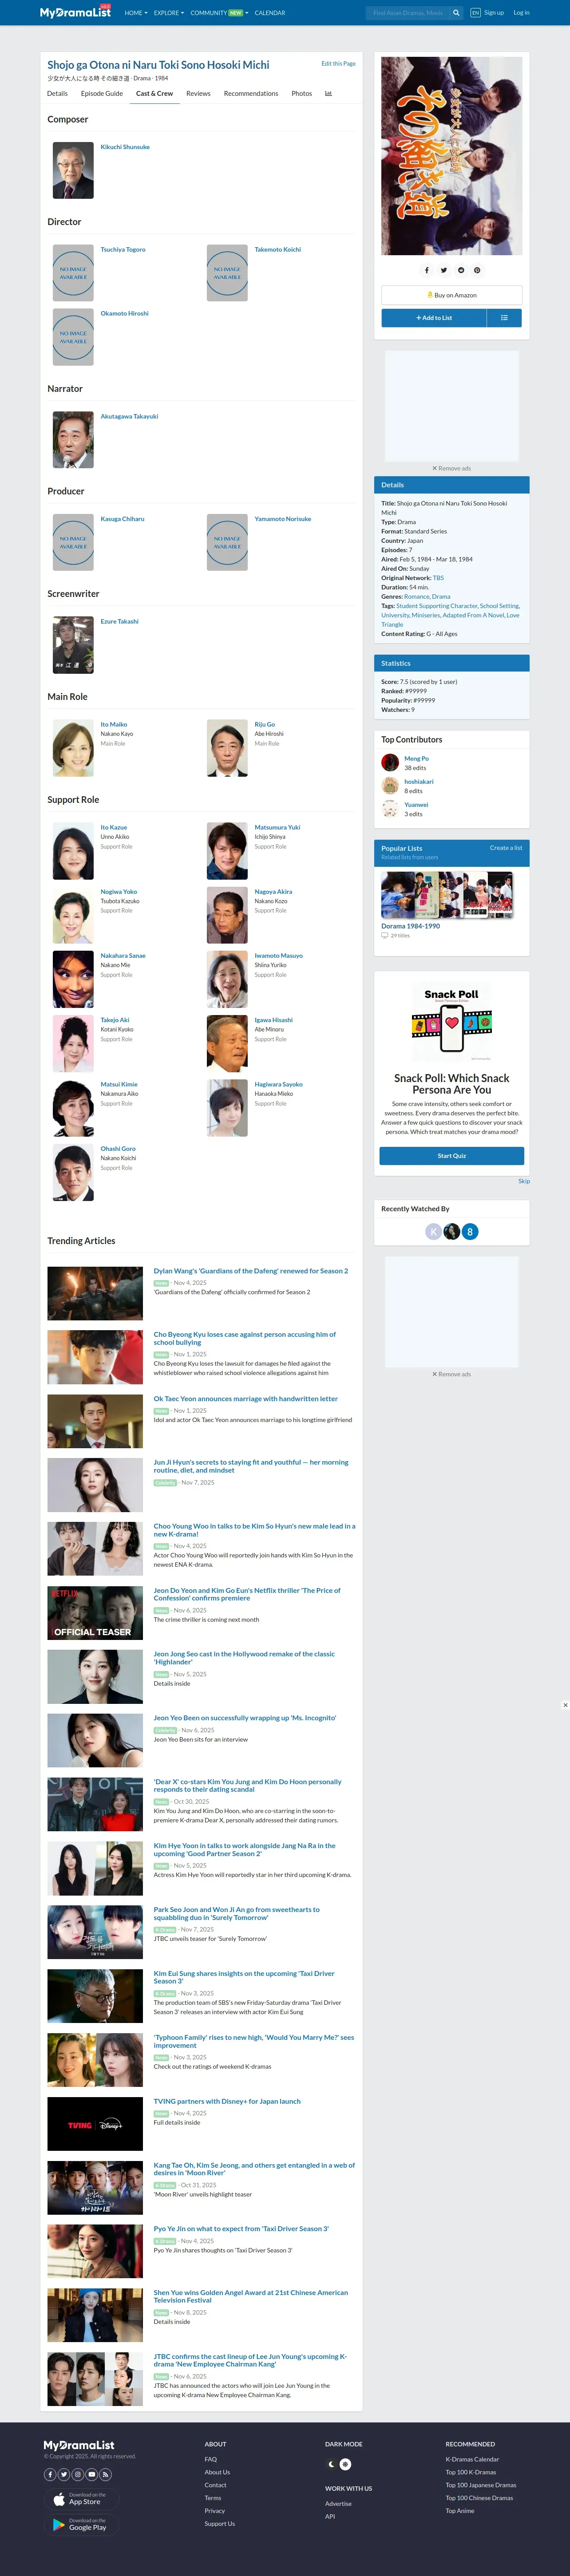Open the CALENDAR menu item

[270, 13]
